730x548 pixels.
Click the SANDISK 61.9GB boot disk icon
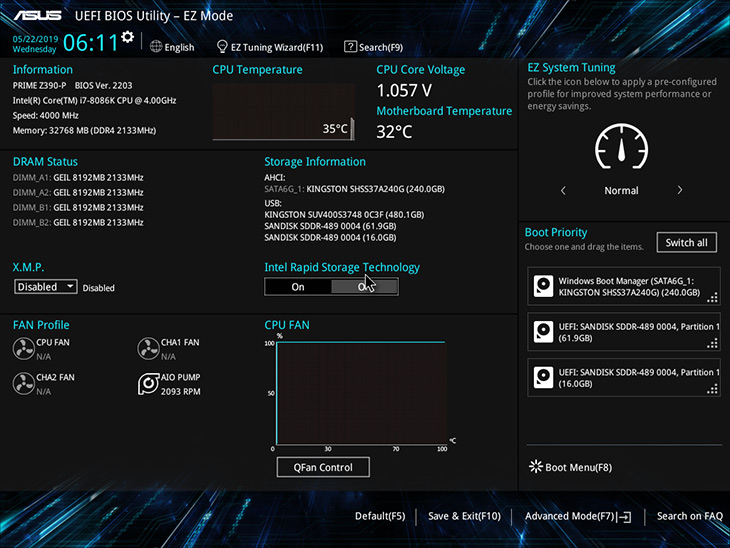point(543,332)
